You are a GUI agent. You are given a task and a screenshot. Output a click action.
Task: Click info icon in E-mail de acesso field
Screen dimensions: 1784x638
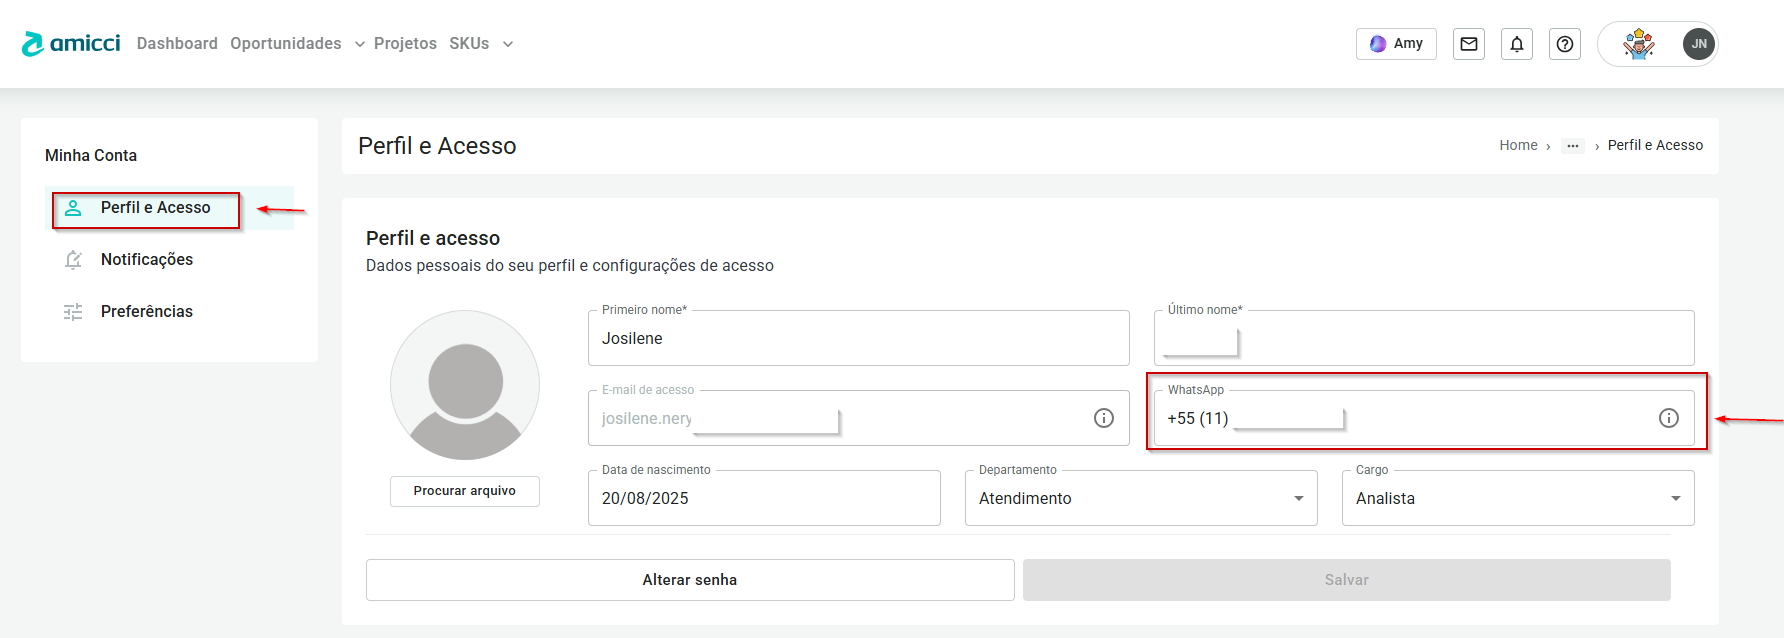click(x=1103, y=418)
